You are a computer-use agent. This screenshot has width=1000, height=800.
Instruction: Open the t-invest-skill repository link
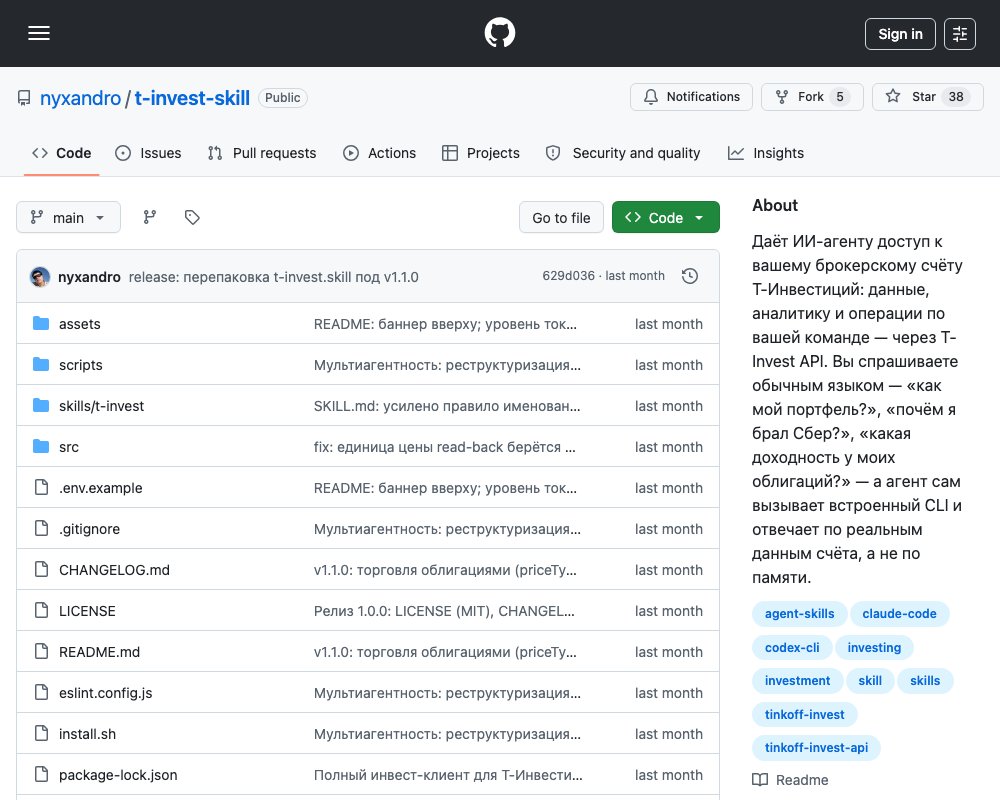tap(192, 98)
